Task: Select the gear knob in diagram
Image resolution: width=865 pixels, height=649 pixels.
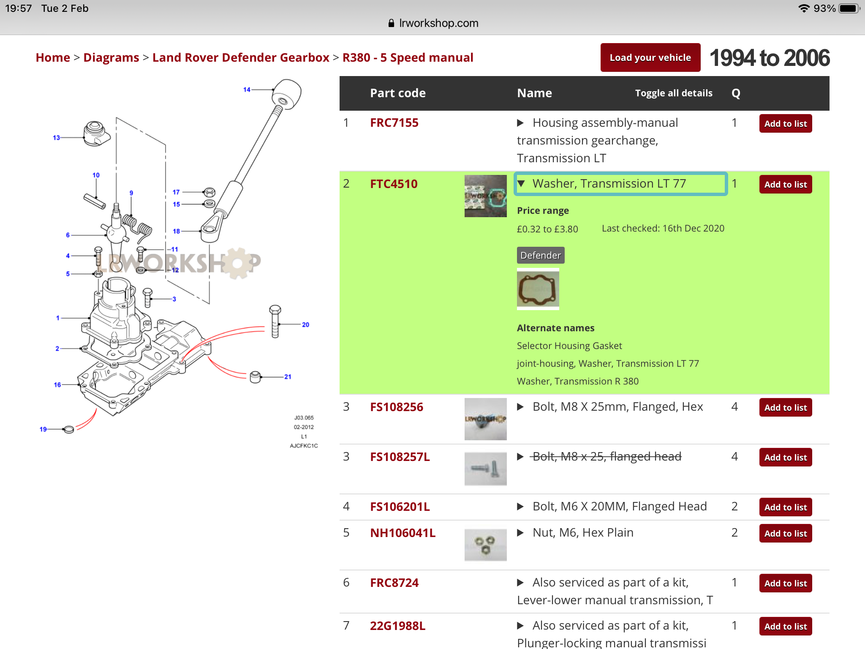Action: click(x=286, y=92)
